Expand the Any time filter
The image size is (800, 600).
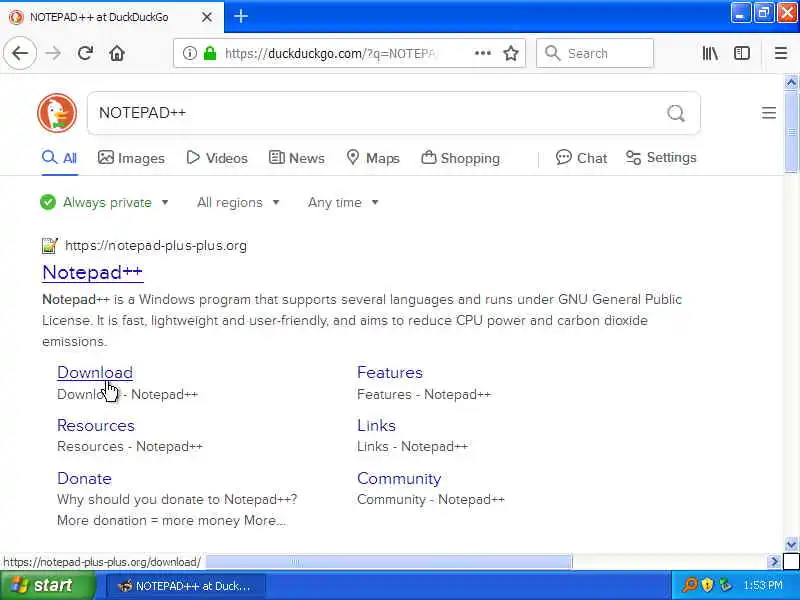(x=343, y=203)
